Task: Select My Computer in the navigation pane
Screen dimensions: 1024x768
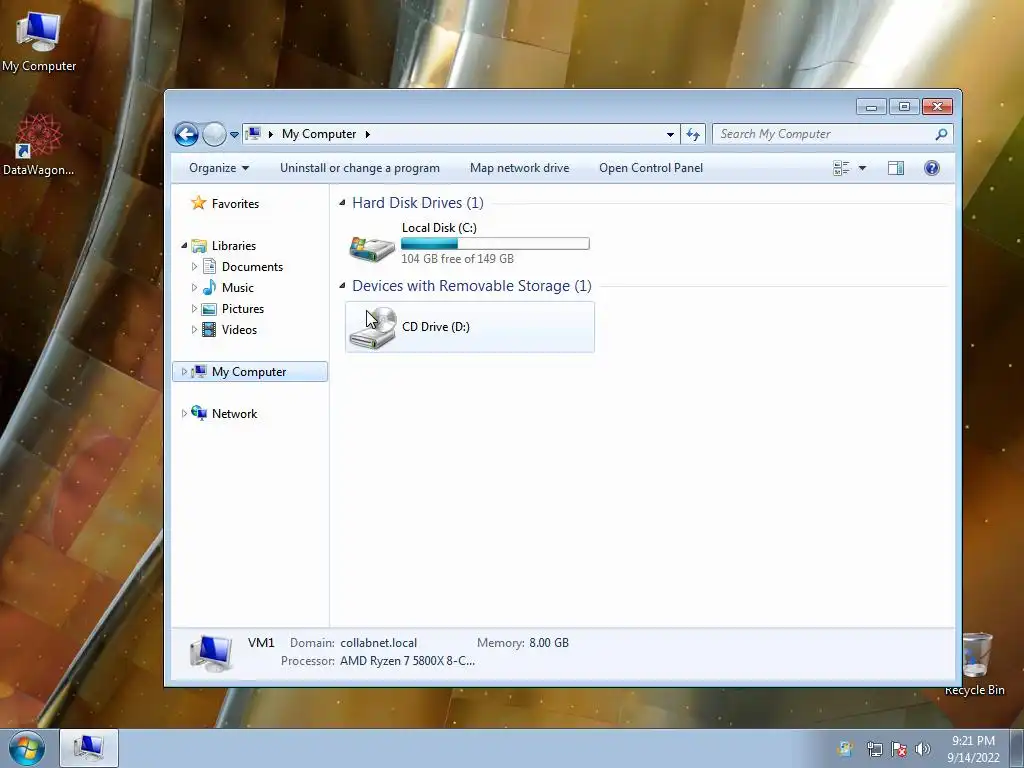Action: point(249,372)
